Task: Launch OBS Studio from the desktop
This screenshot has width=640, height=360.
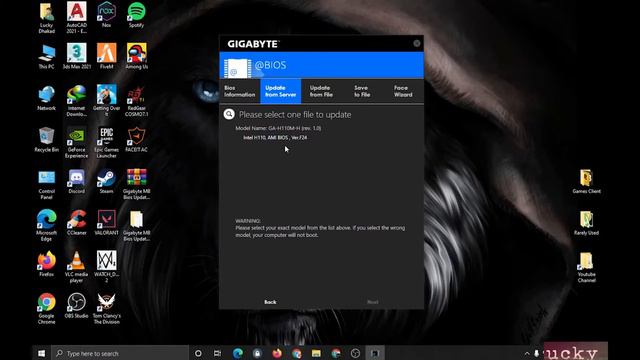Action: pos(76,306)
